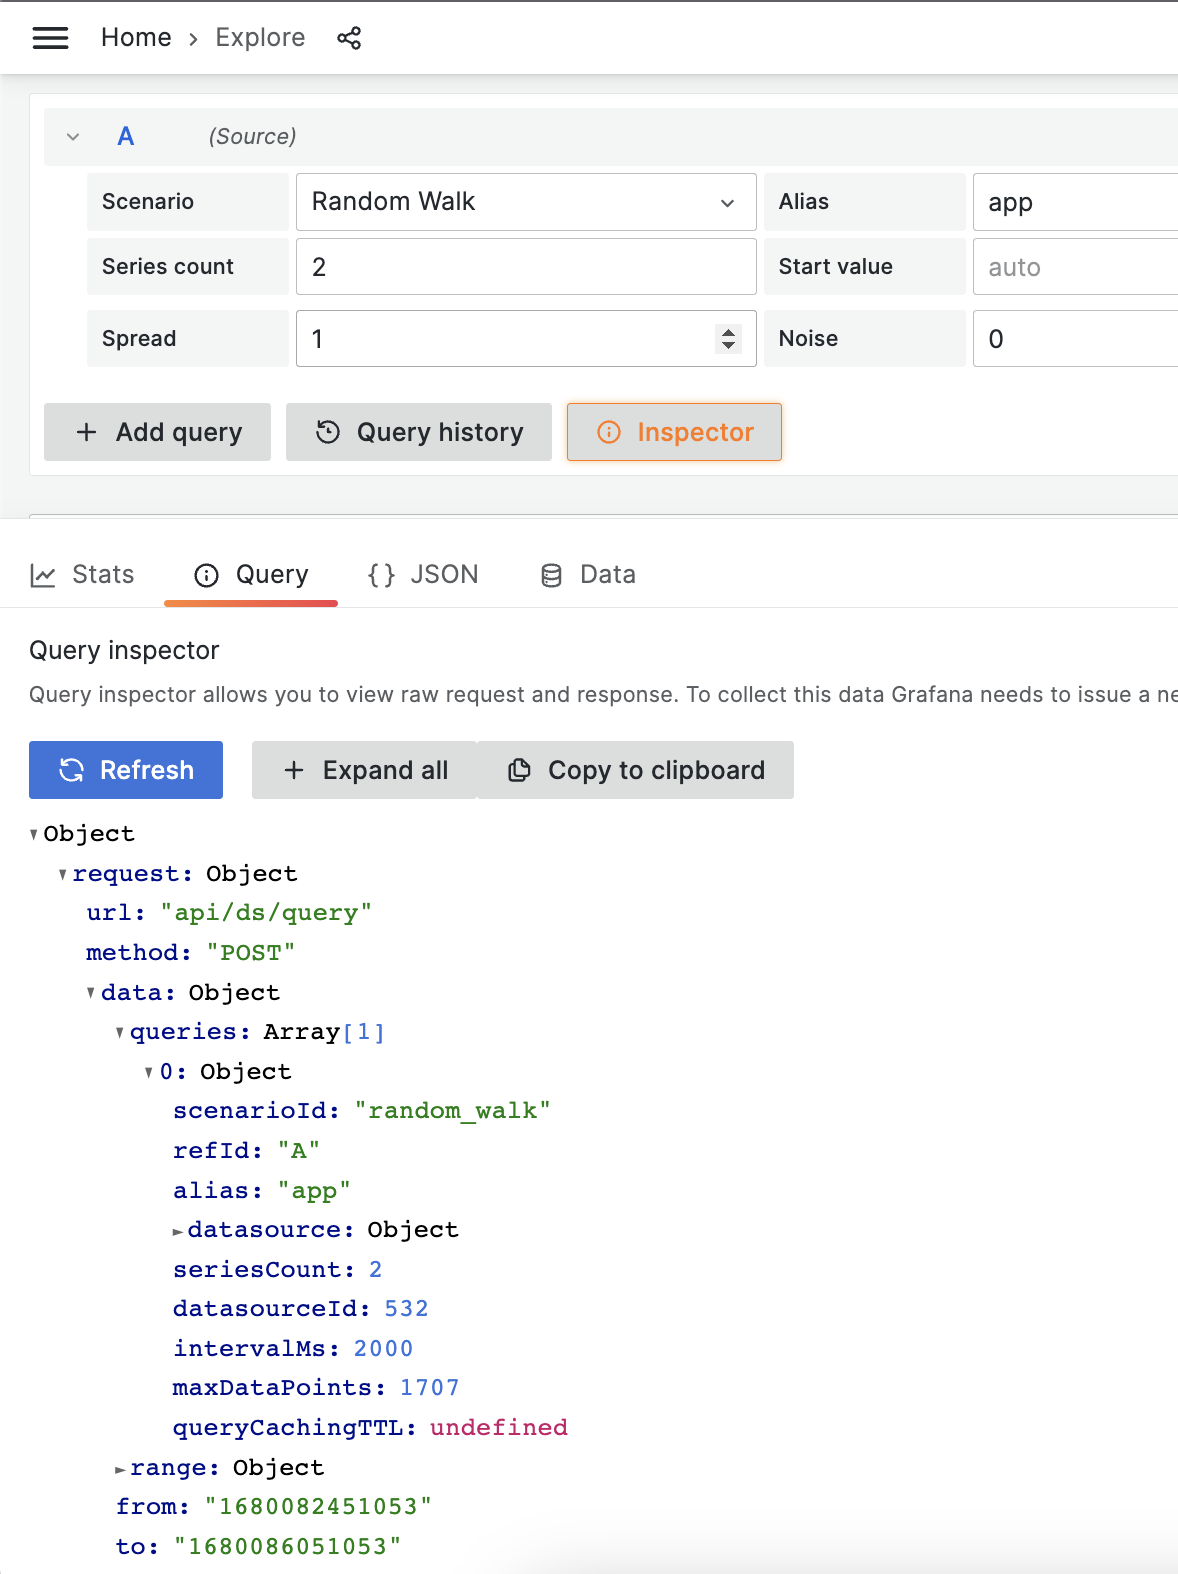Click the share icon next to Explore
The height and width of the screenshot is (1574, 1178).
tap(349, 38)
